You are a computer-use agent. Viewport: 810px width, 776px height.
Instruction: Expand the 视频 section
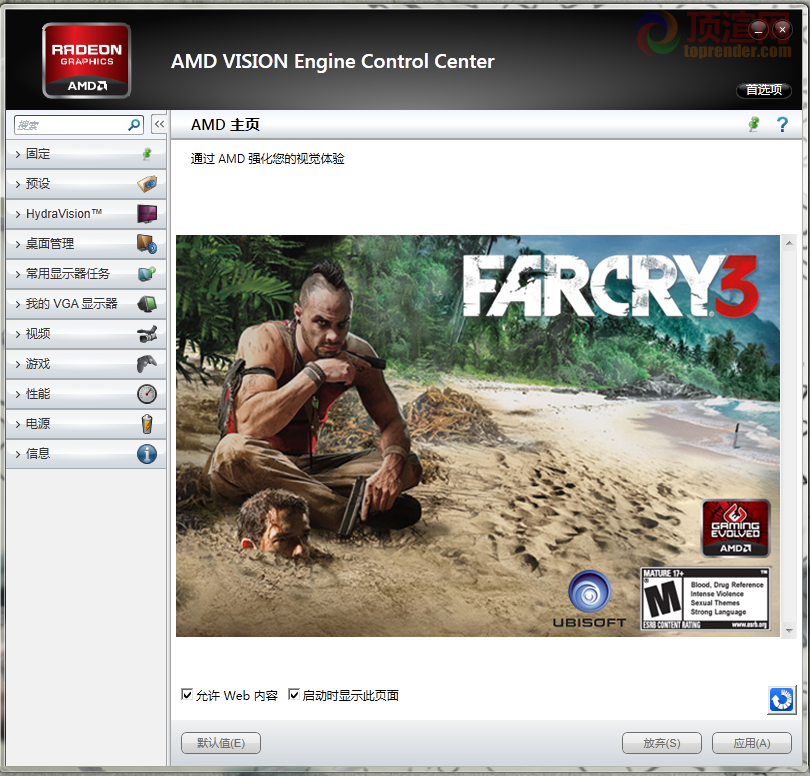point(86,334)
